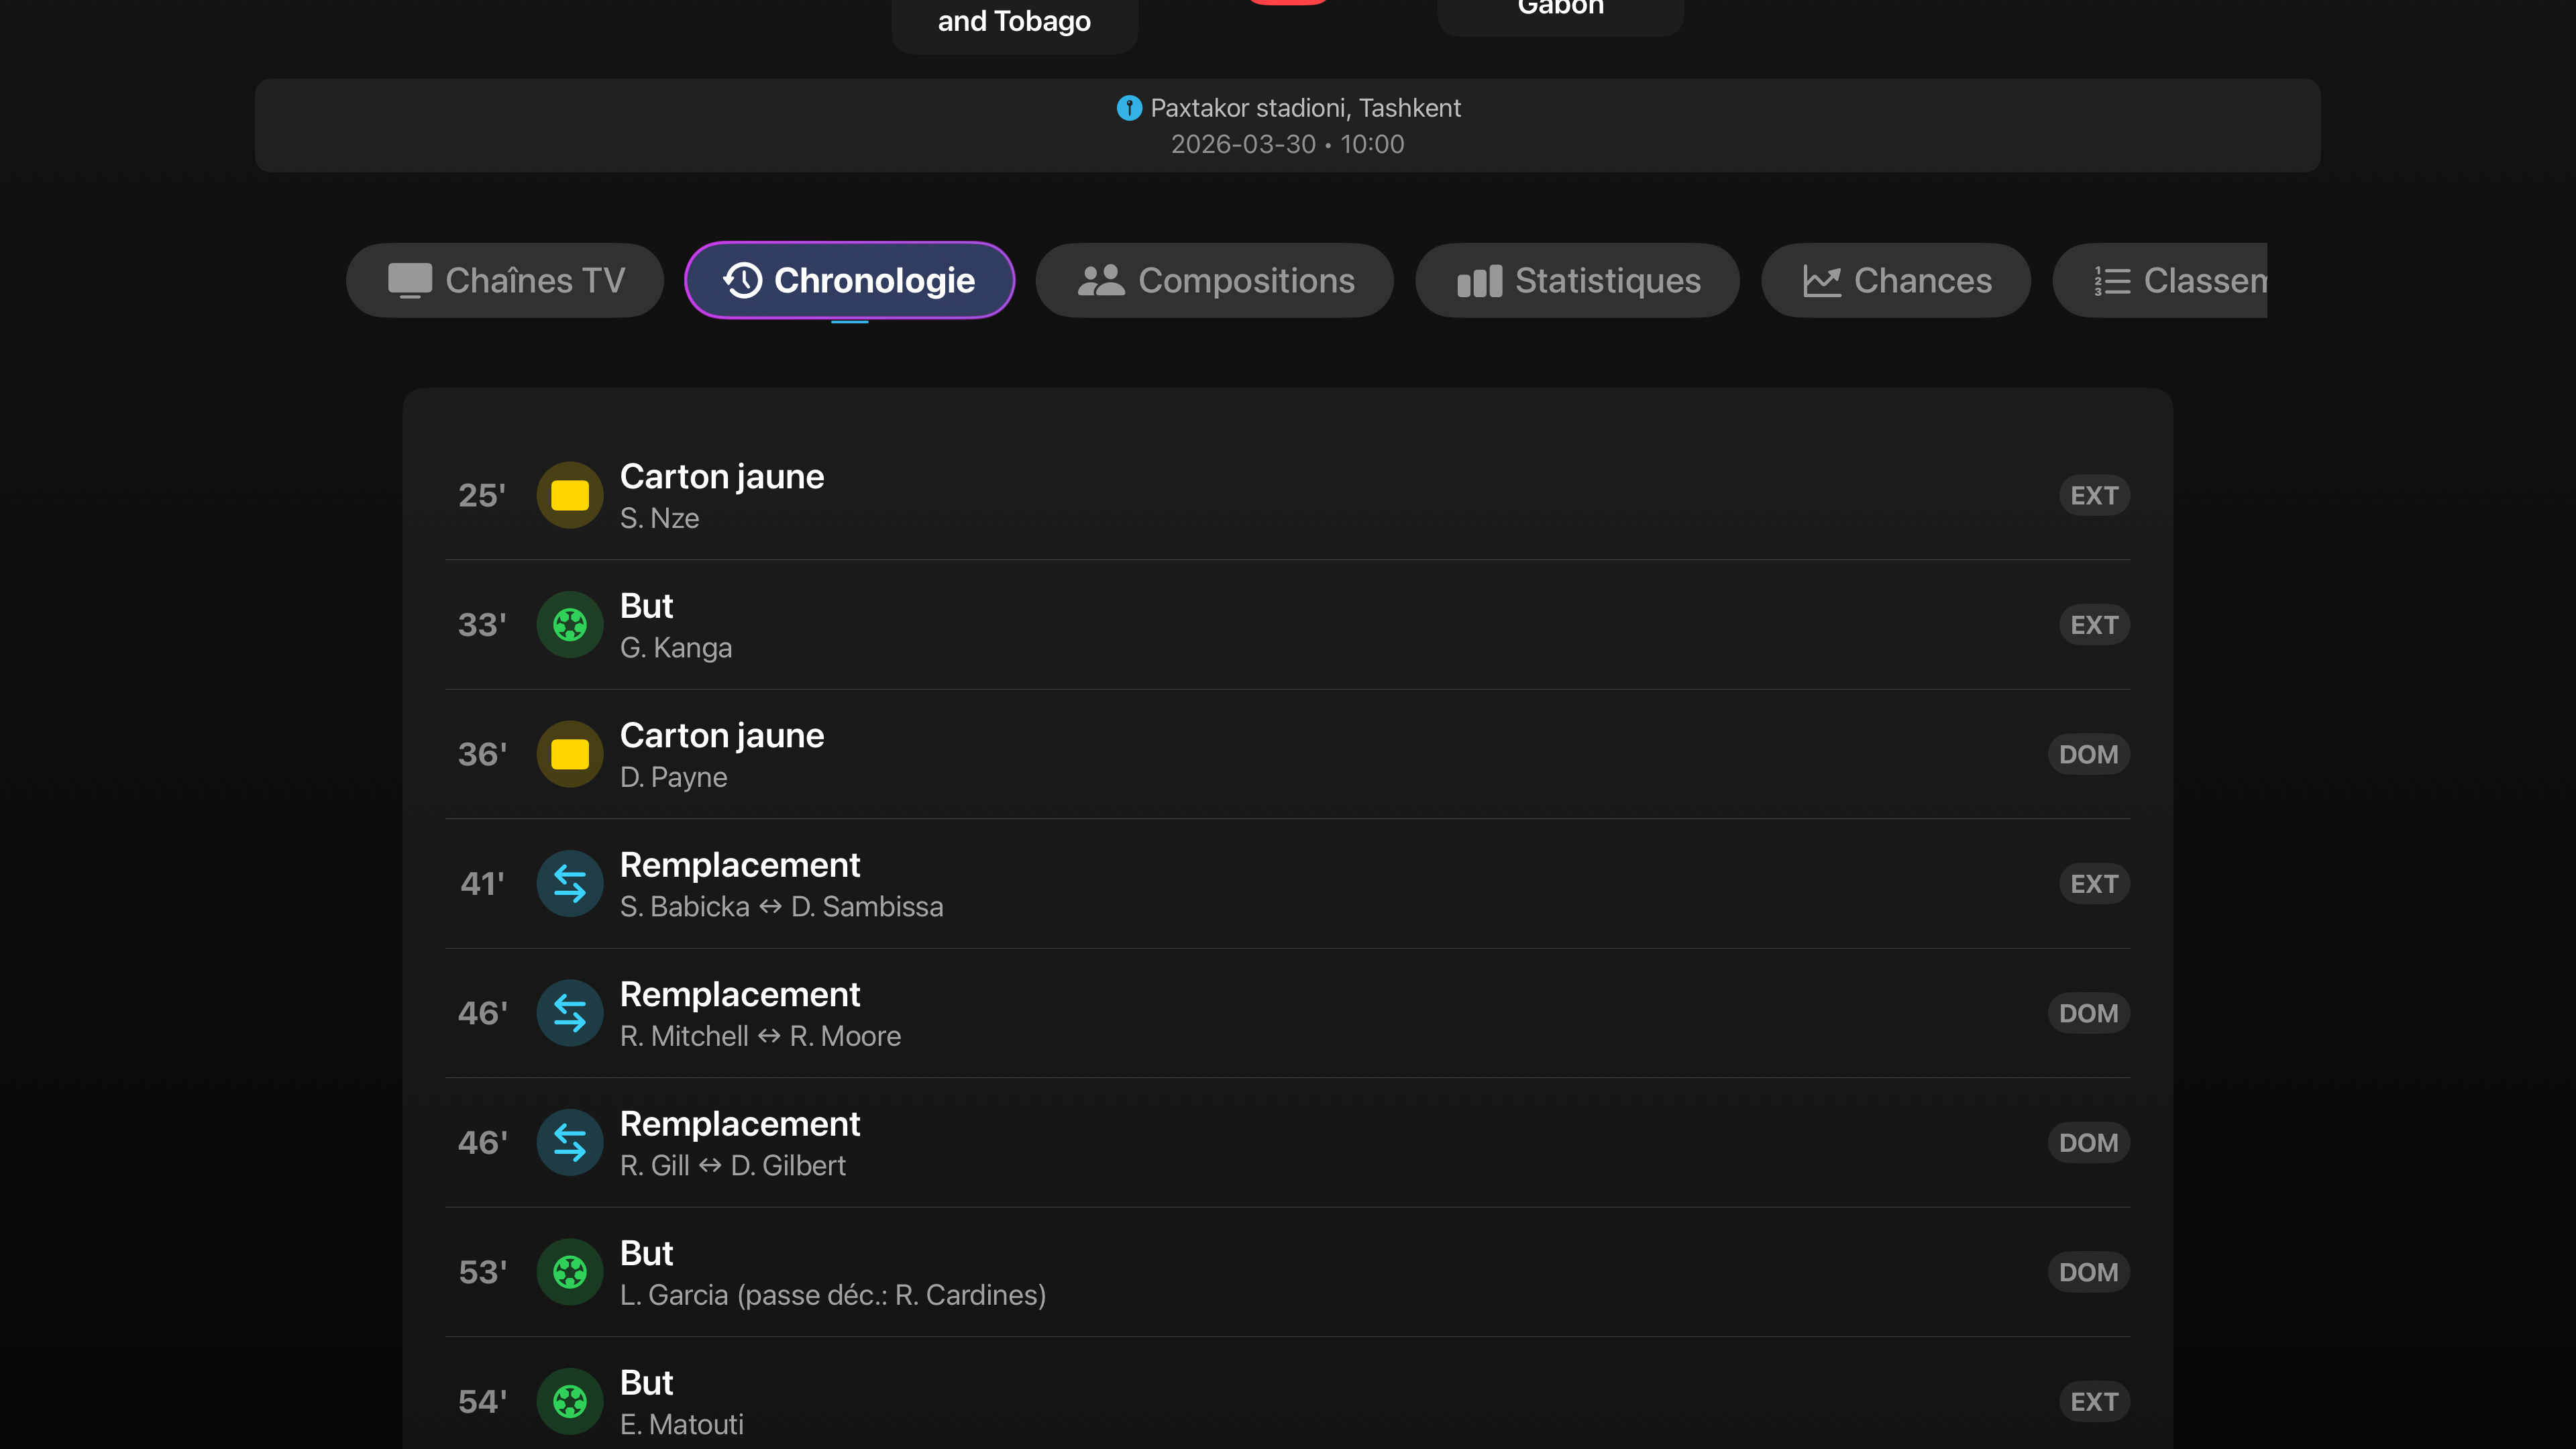Viewport: 2576px width, 1449px height.
Task: Click the Trinidad and Tobago team card
Action: click(x=1014, y=22)
